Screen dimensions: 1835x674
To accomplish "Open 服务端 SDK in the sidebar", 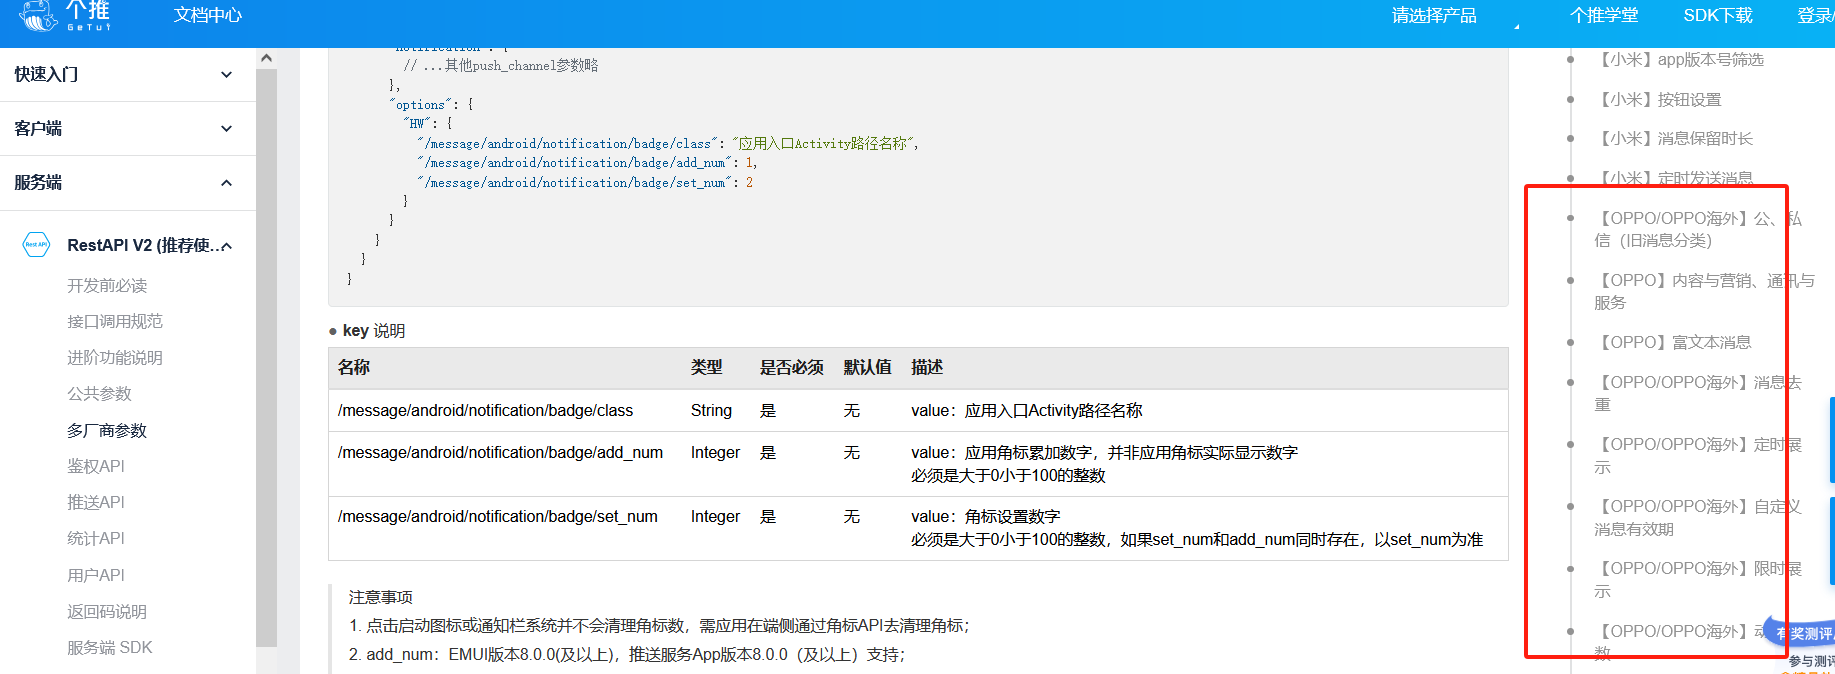I will (x=110, y=648).
